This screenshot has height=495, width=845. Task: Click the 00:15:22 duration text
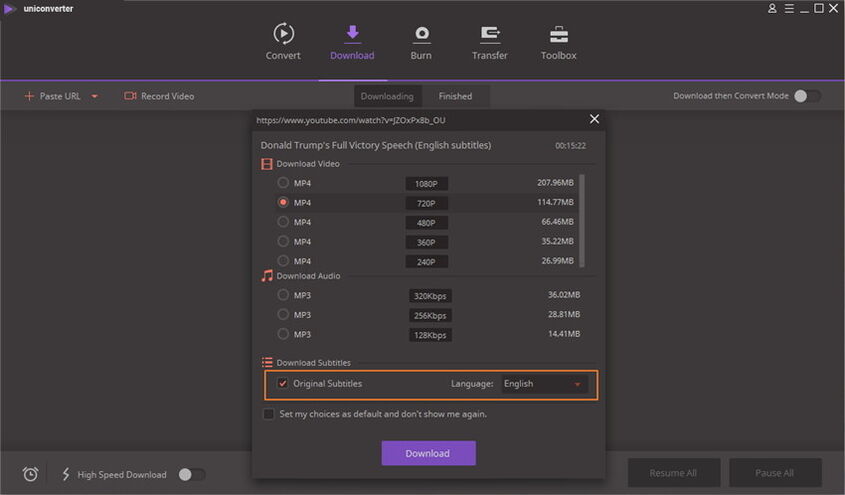[570, 145]
